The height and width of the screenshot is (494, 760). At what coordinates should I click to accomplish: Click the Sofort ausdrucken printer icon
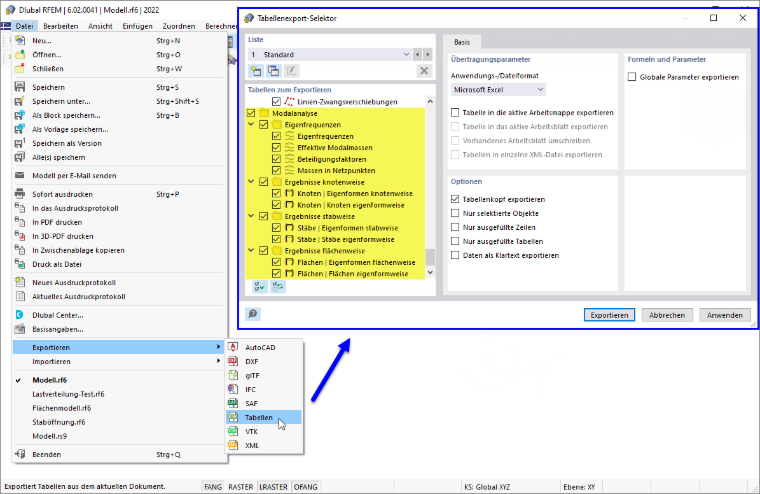20,194
